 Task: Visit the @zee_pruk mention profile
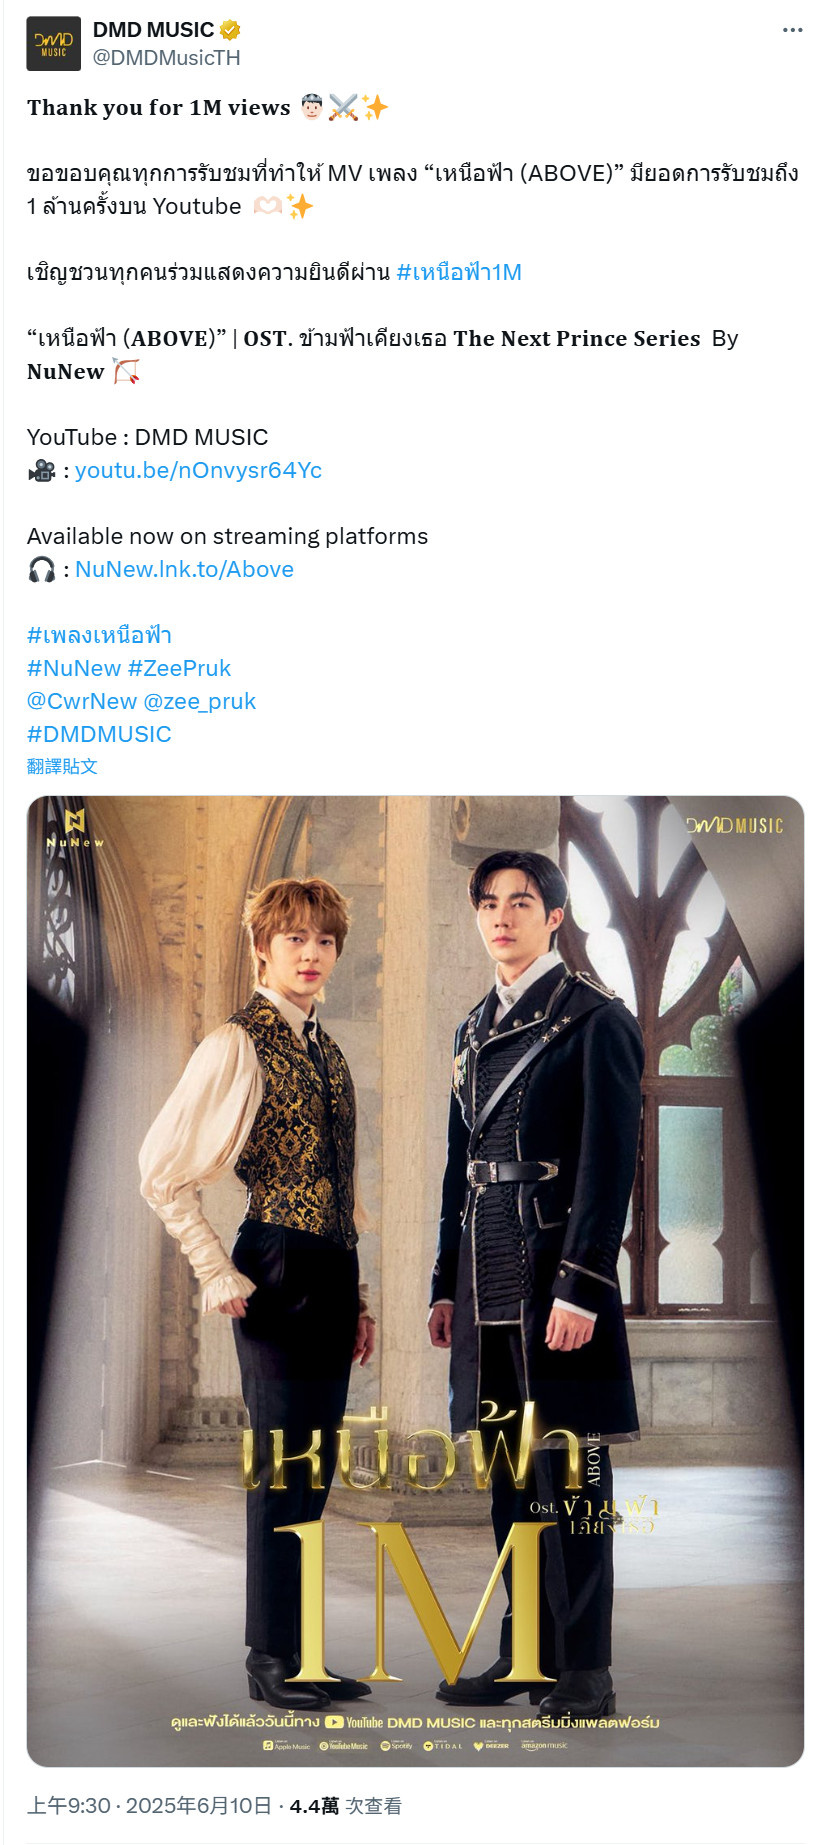[x=200, y=701]
